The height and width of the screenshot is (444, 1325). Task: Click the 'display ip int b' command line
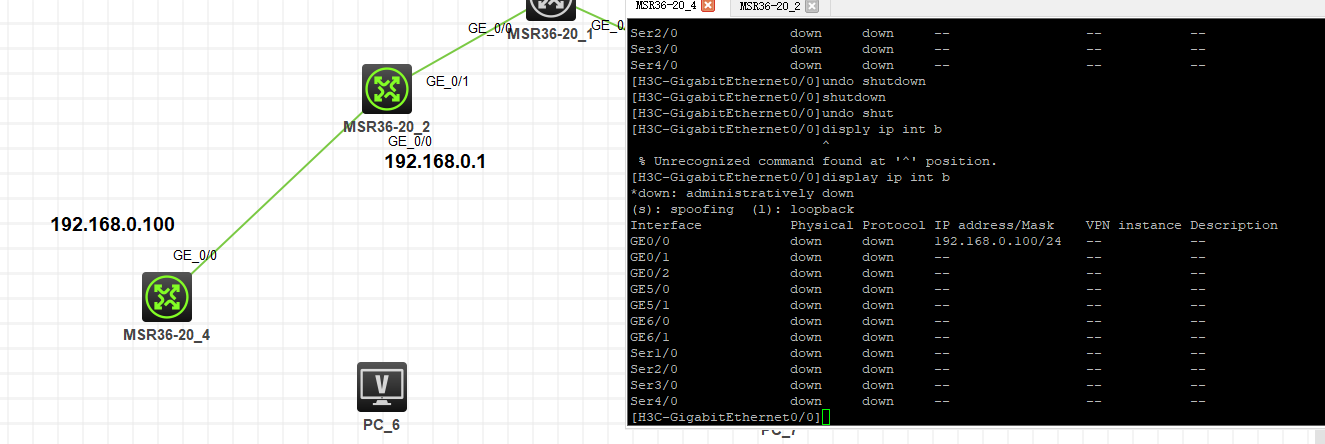coord(790,177)
